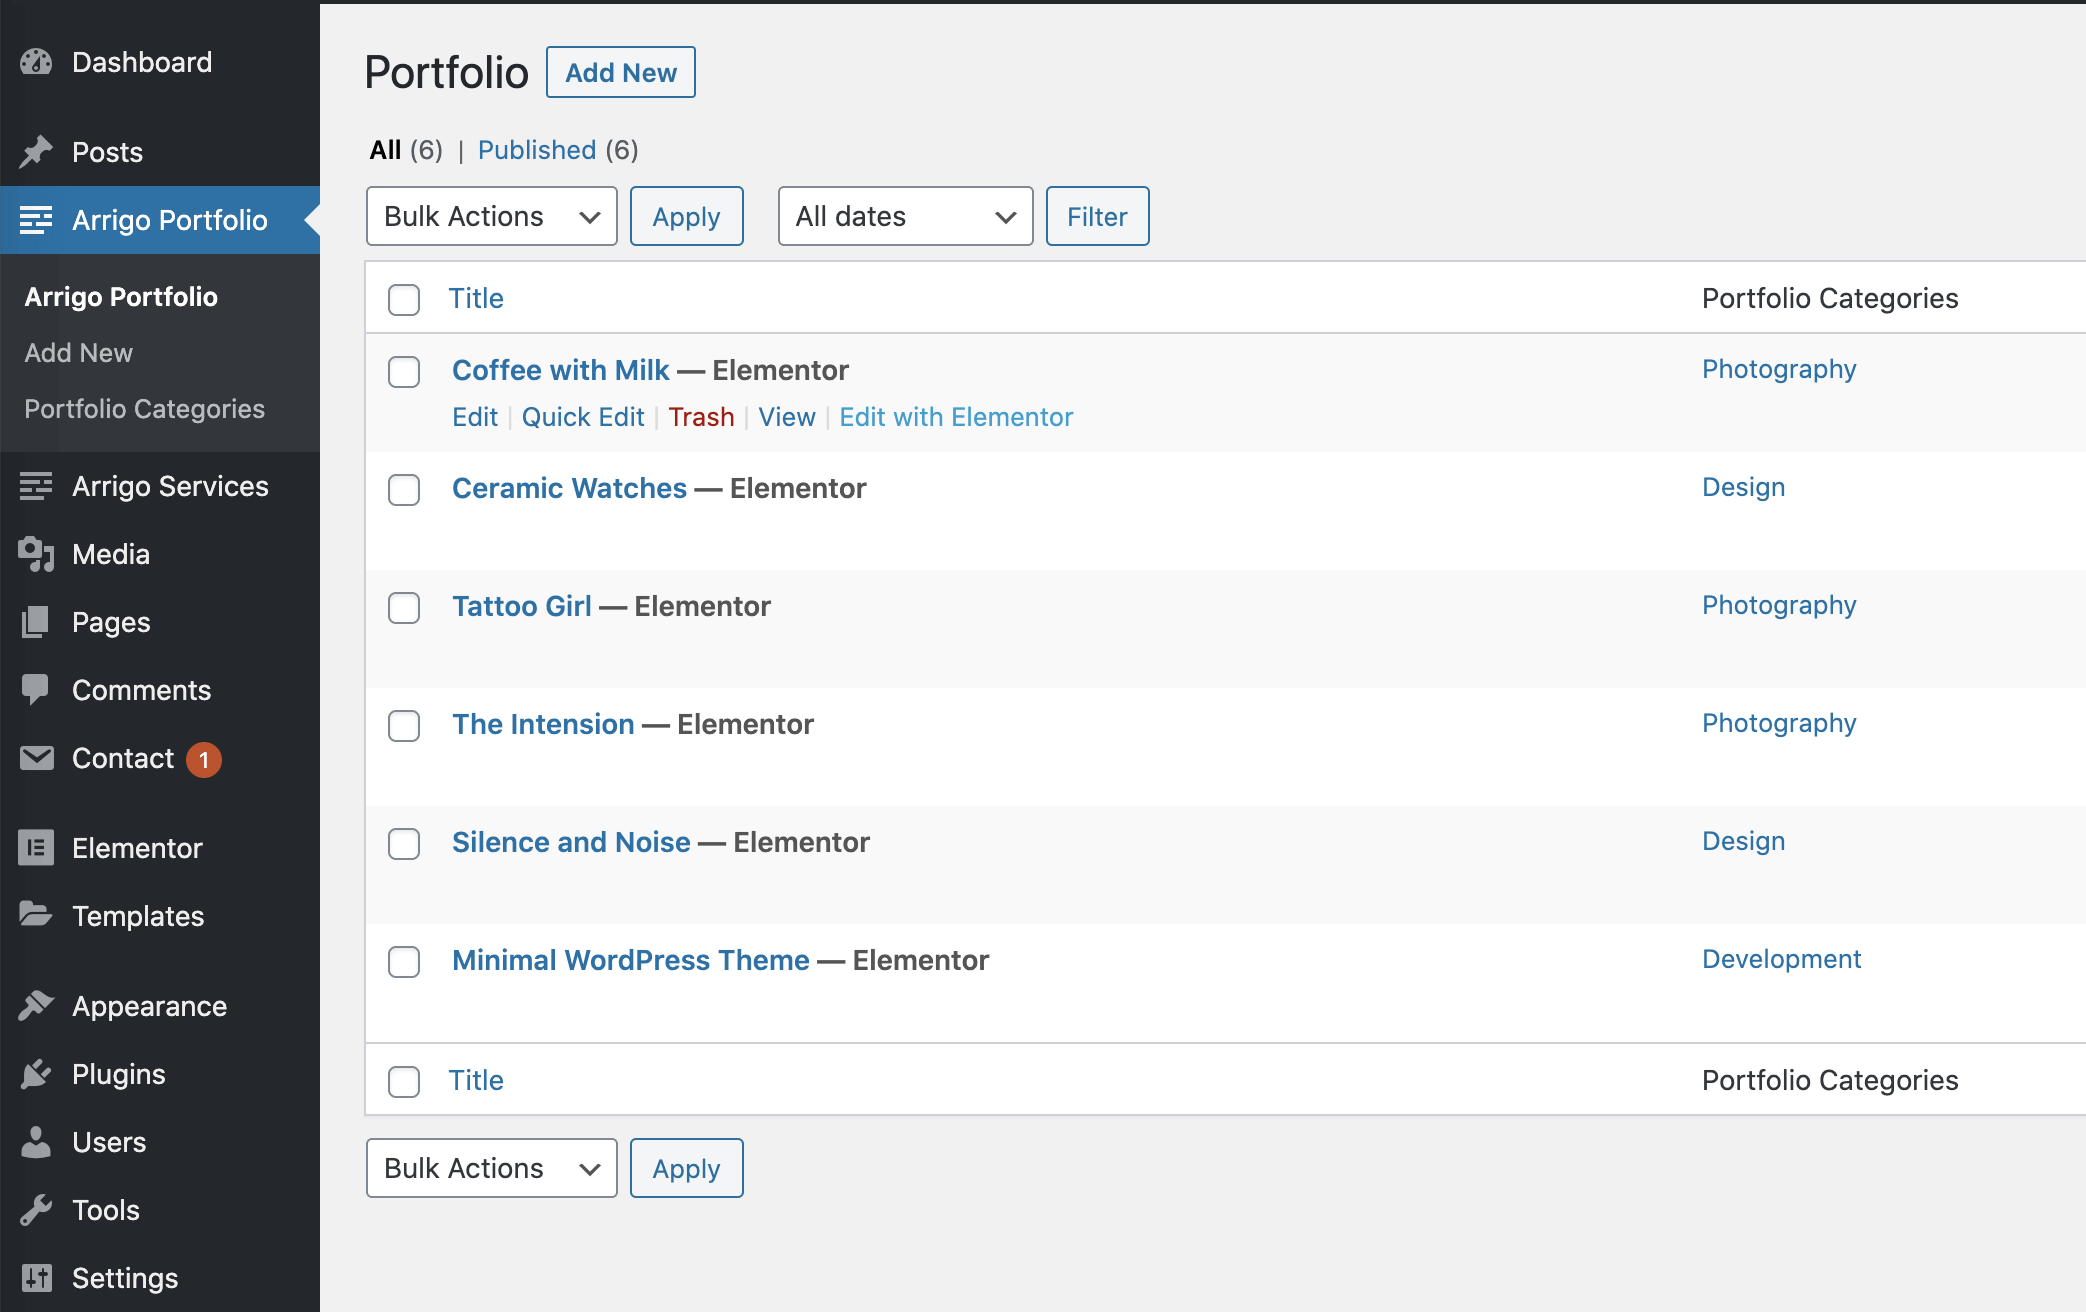Click Trash link under Coffee with Milk
This screenshot has width=2086, height=1312.
click(x=701, y=417)
